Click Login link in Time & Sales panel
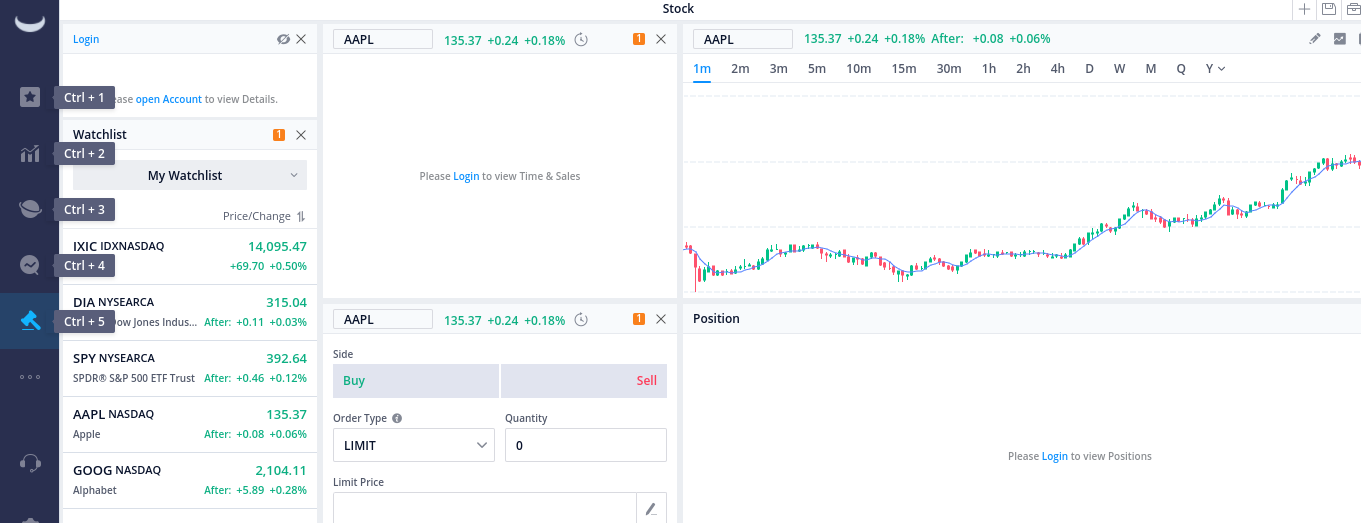The height and width of the screenshot is (523, 1361). (x=466, y=176)
